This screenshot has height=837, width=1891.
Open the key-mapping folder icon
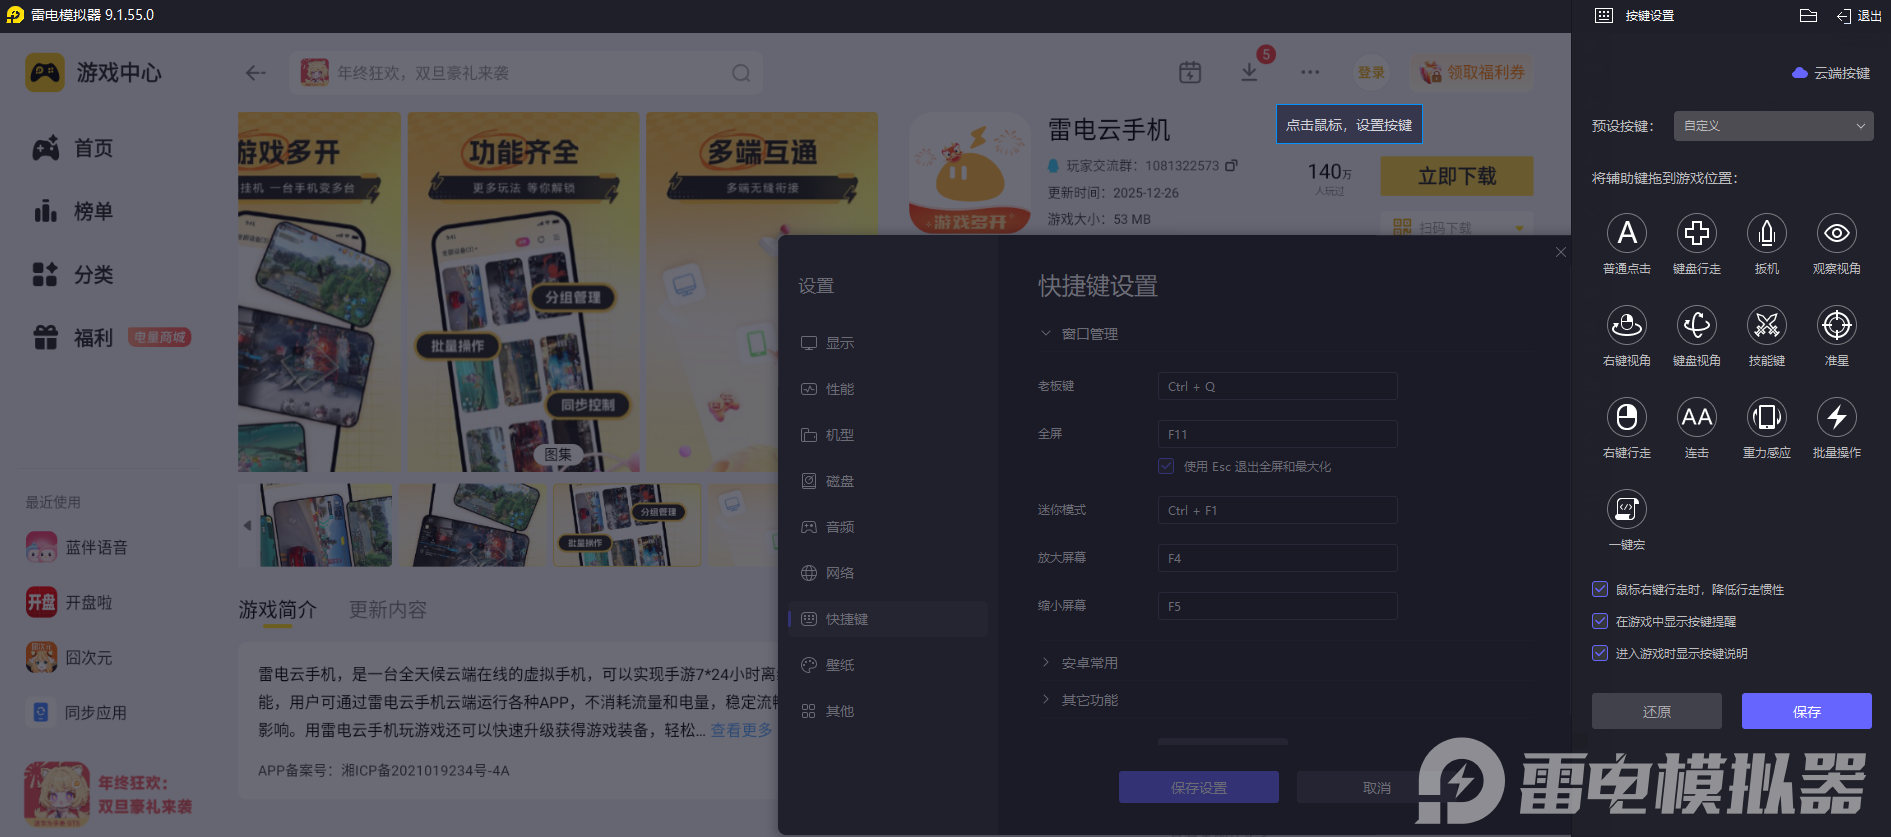(1808, 15)
